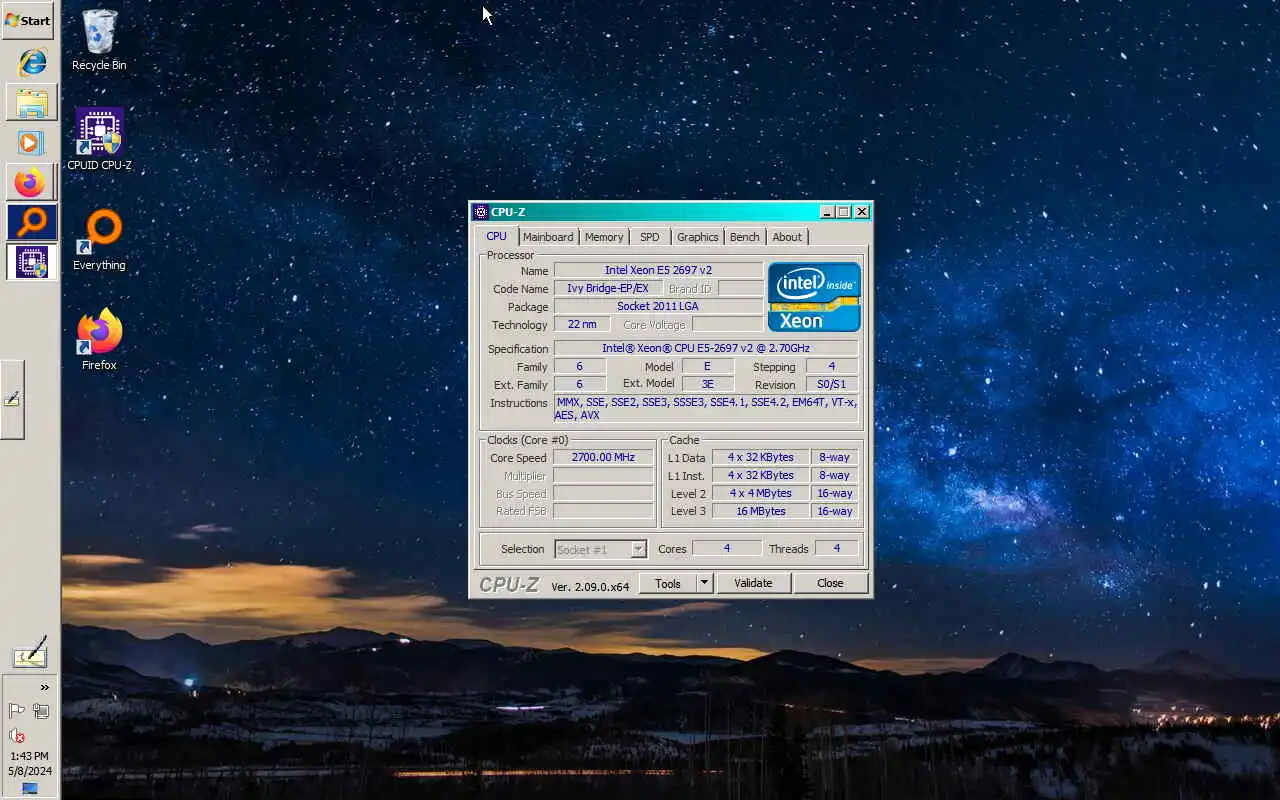Click the Intel Inside Xeon logo
This screenshot has height=800, width=1280.
click(x=814, y=297)
